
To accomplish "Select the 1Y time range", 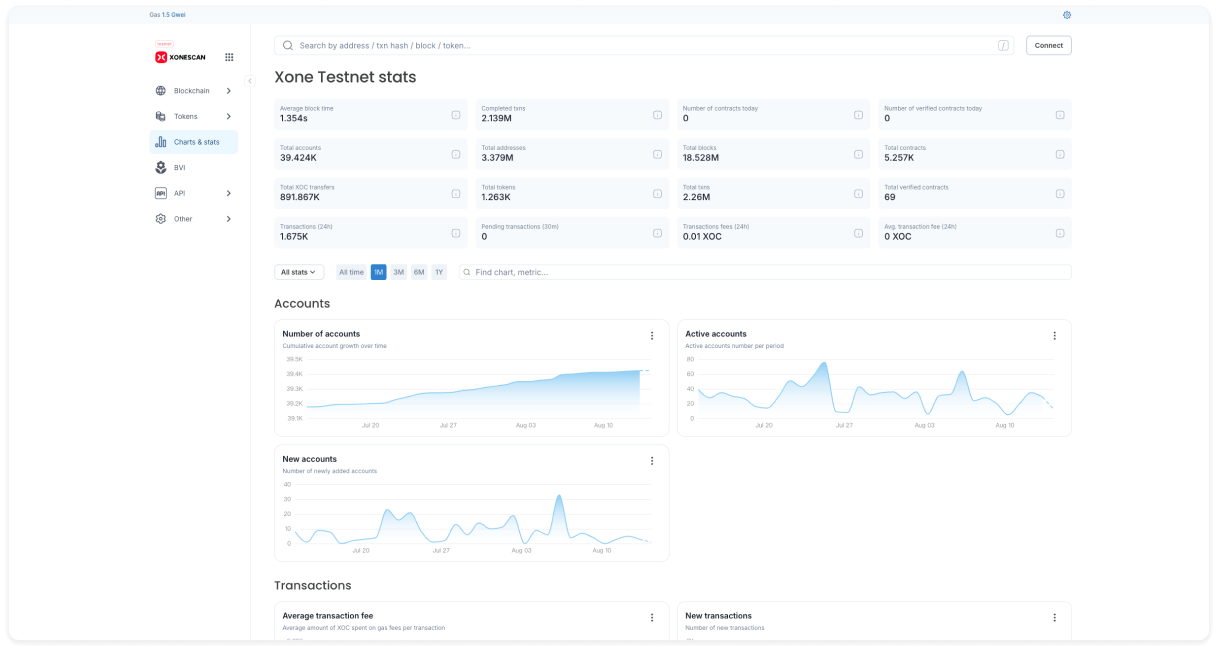I will pos(439,272).
